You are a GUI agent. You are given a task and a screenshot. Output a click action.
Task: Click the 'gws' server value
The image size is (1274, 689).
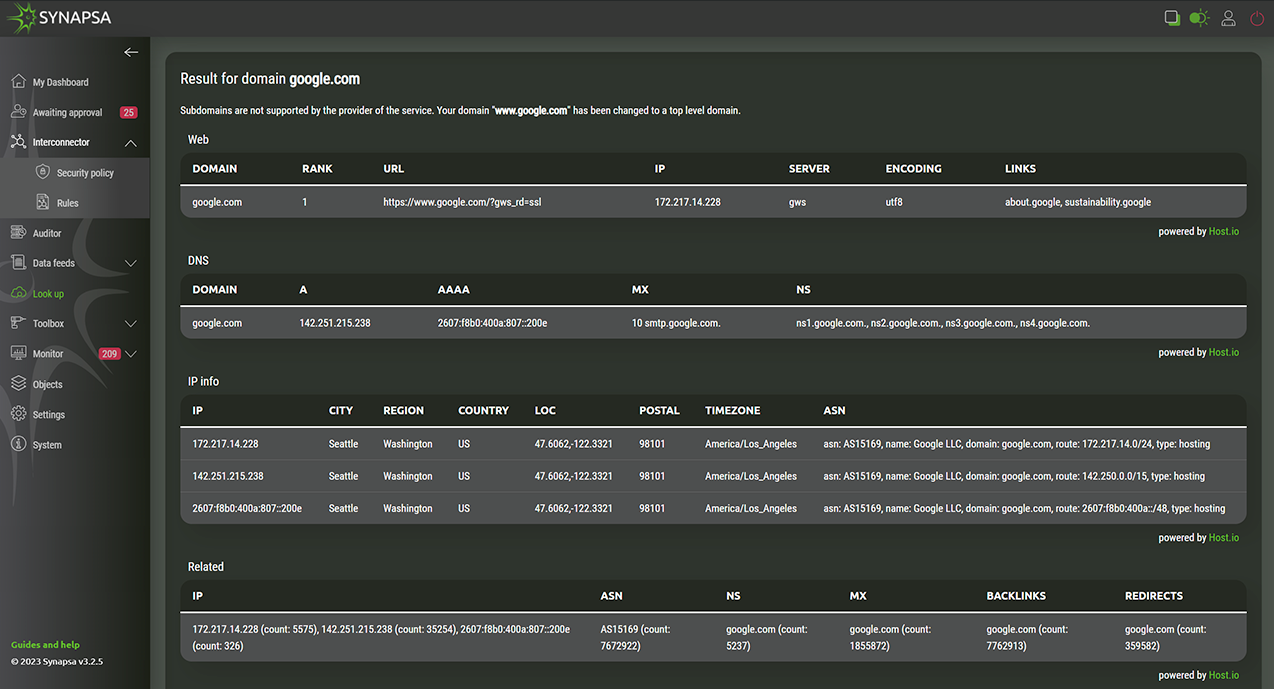798,202
